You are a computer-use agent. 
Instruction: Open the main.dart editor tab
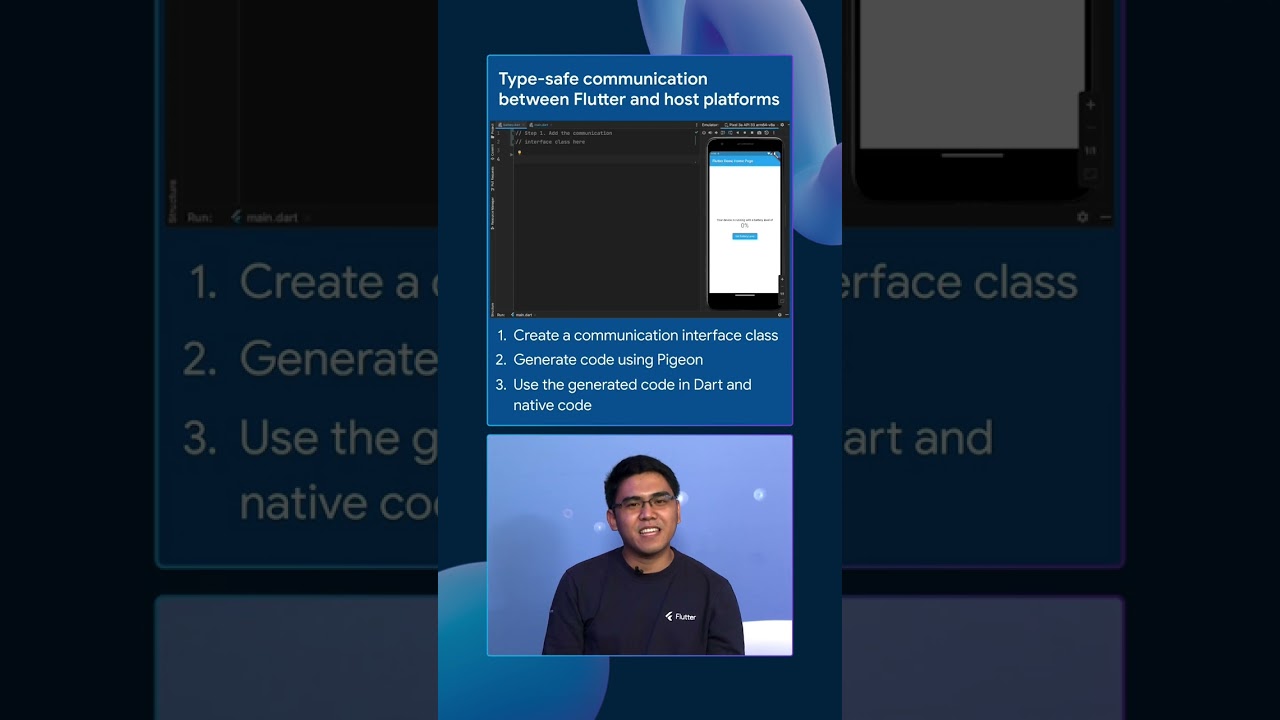[539, 125]
